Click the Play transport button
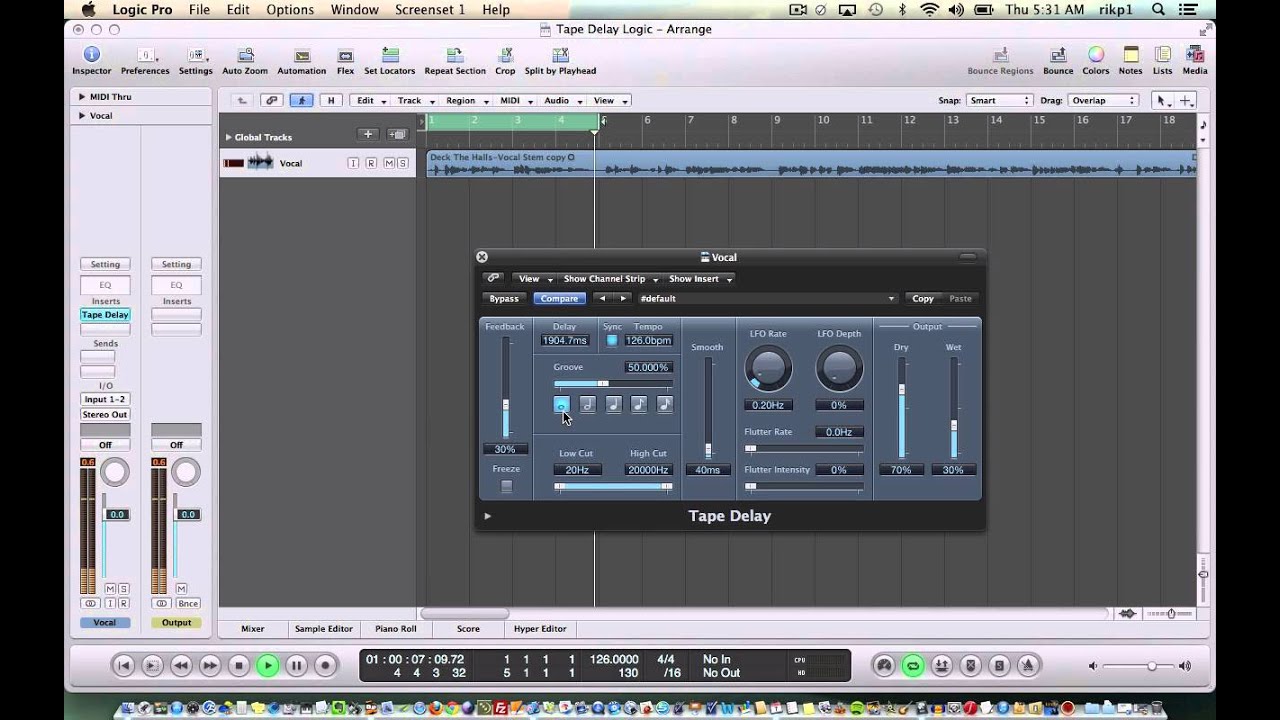The height and width of the screenshot is (720, 1280). tap(267, 665)
